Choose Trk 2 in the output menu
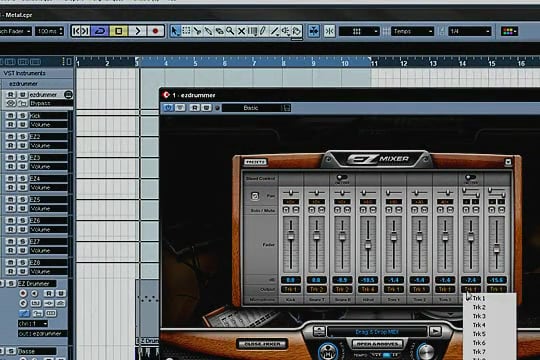Viewport: 540px width, 360px height. coord(479,307)
